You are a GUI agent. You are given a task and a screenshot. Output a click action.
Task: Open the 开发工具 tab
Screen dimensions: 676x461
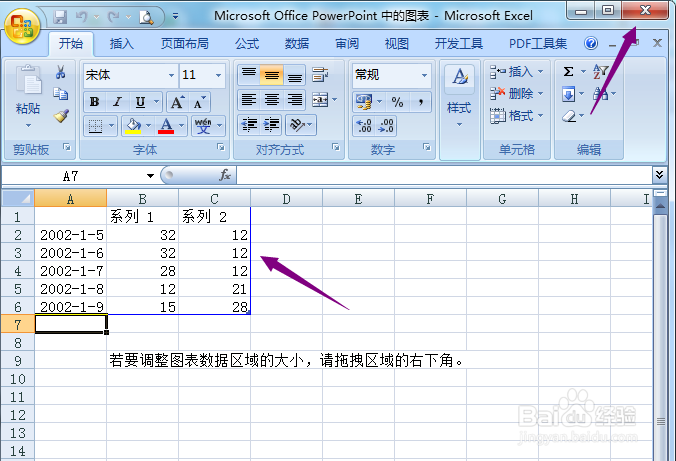458,44
